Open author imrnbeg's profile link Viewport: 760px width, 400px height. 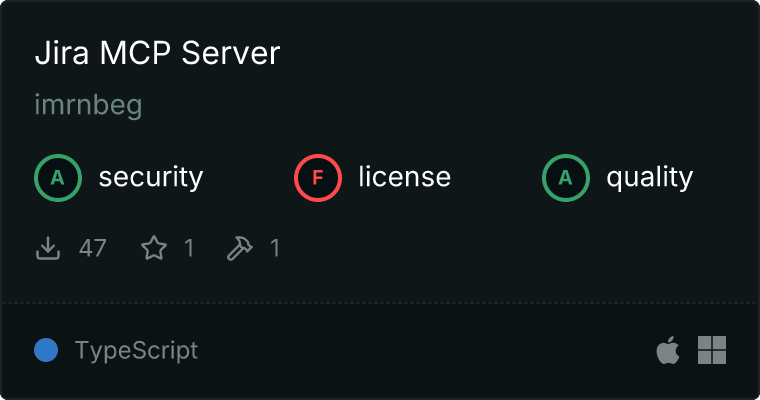(x=88, y=106)
